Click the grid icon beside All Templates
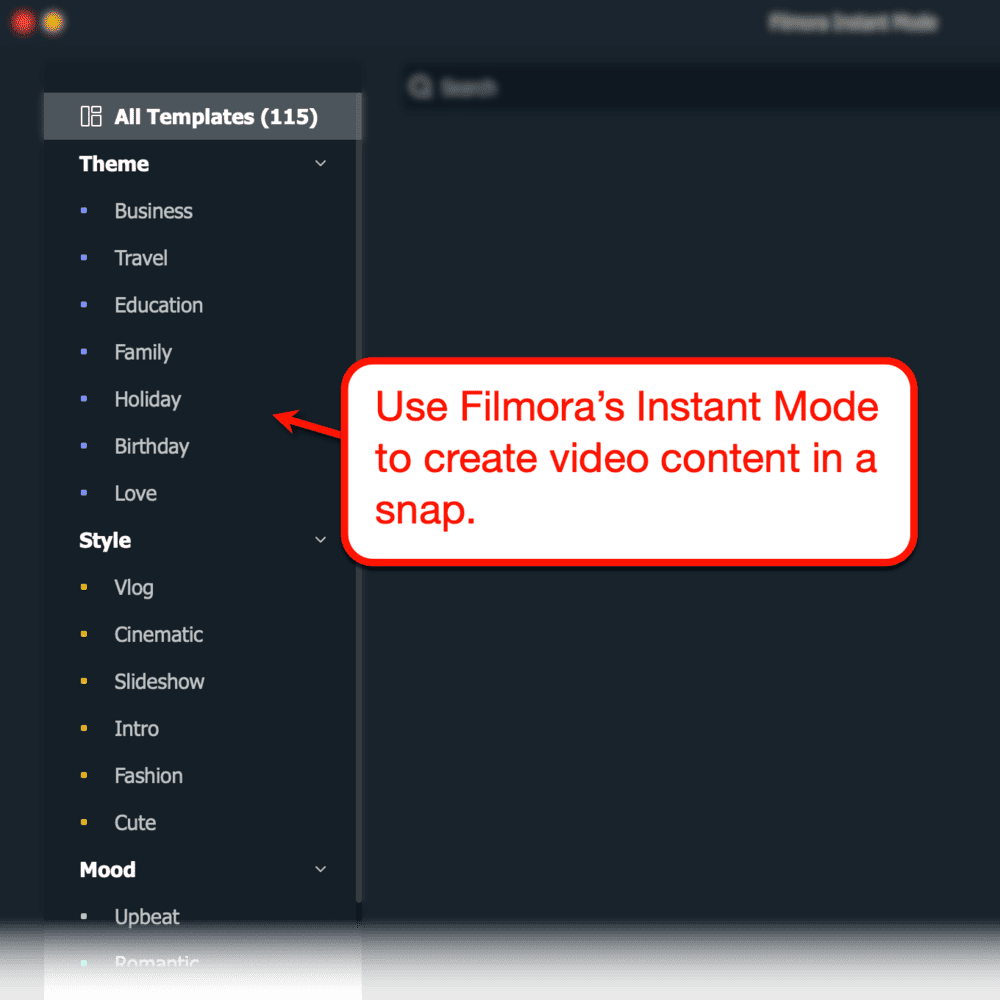 (90, 116)
